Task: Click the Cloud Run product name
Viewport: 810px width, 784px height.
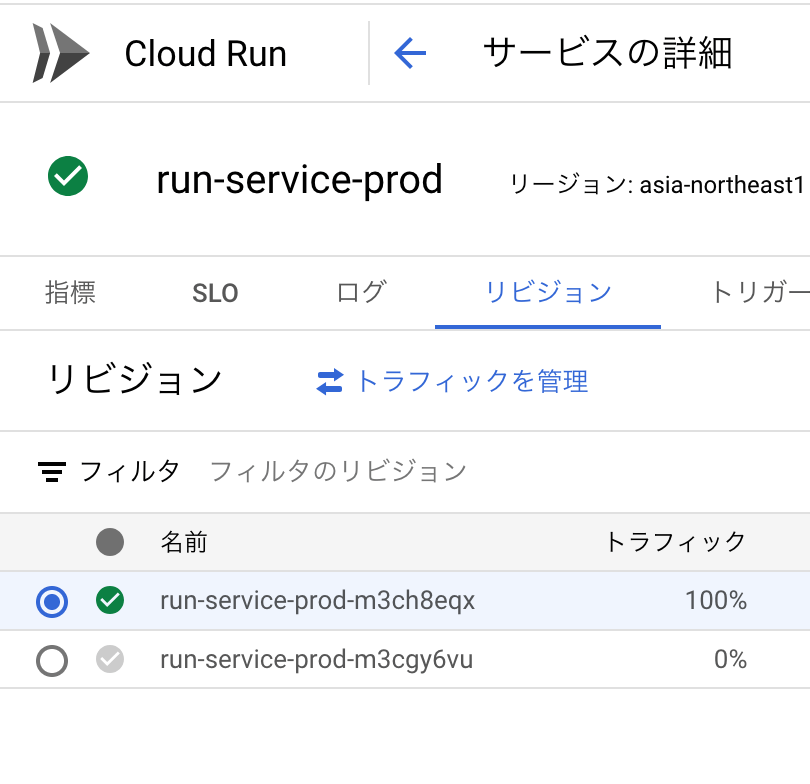Action: click(x=206, y=53)
